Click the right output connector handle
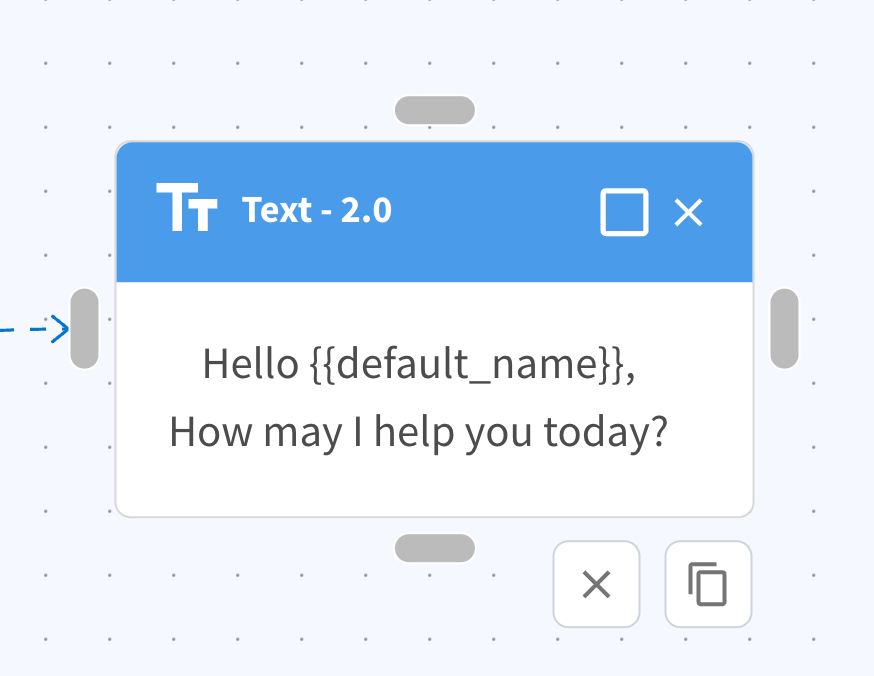 [x=784, y=328]
